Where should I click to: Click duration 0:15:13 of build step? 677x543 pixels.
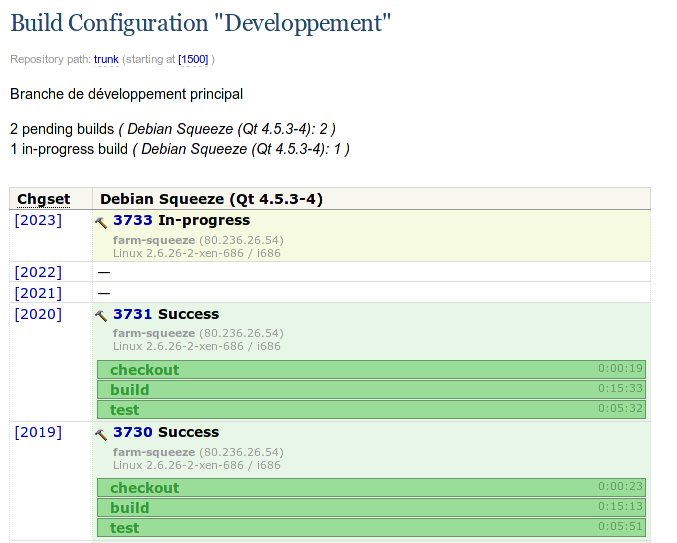[x=620, y=506]
